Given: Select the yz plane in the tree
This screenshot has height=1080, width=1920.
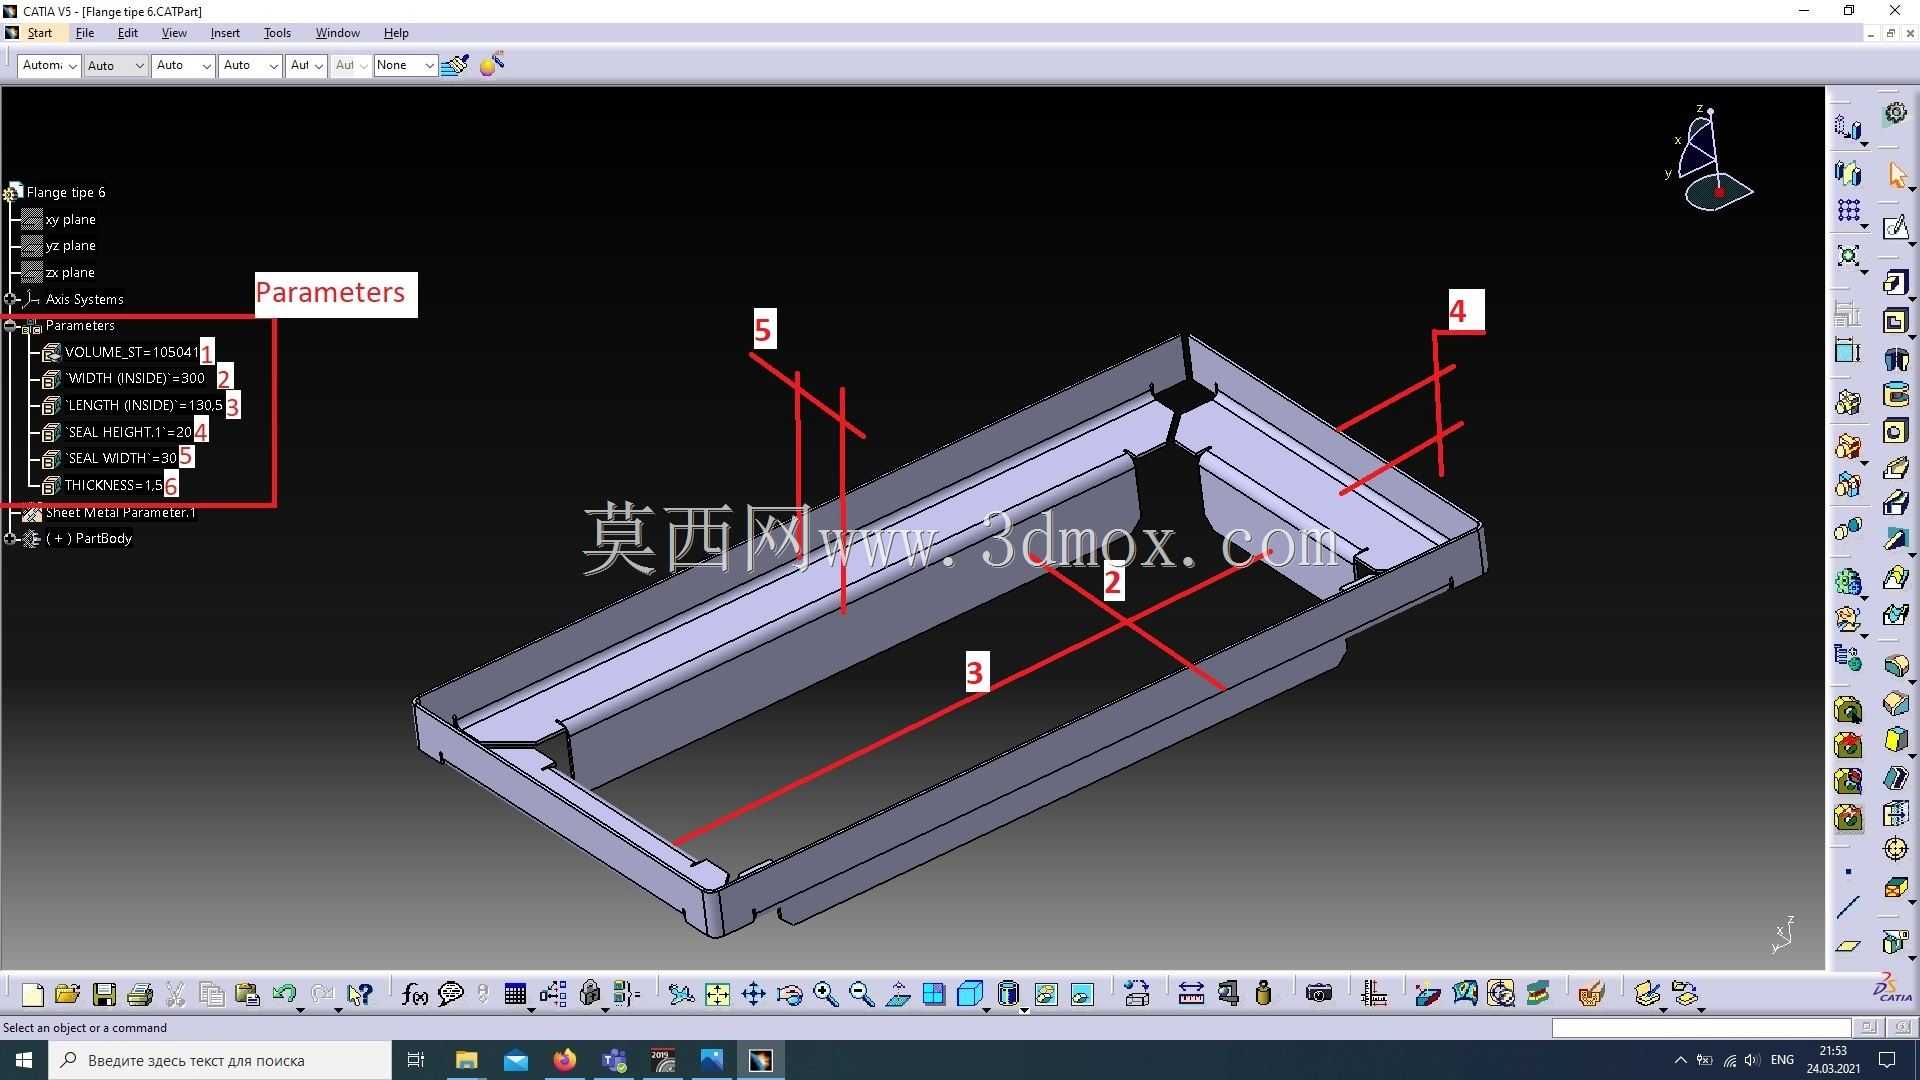Looking at the screenshot, I should click(x=71, y=245).
